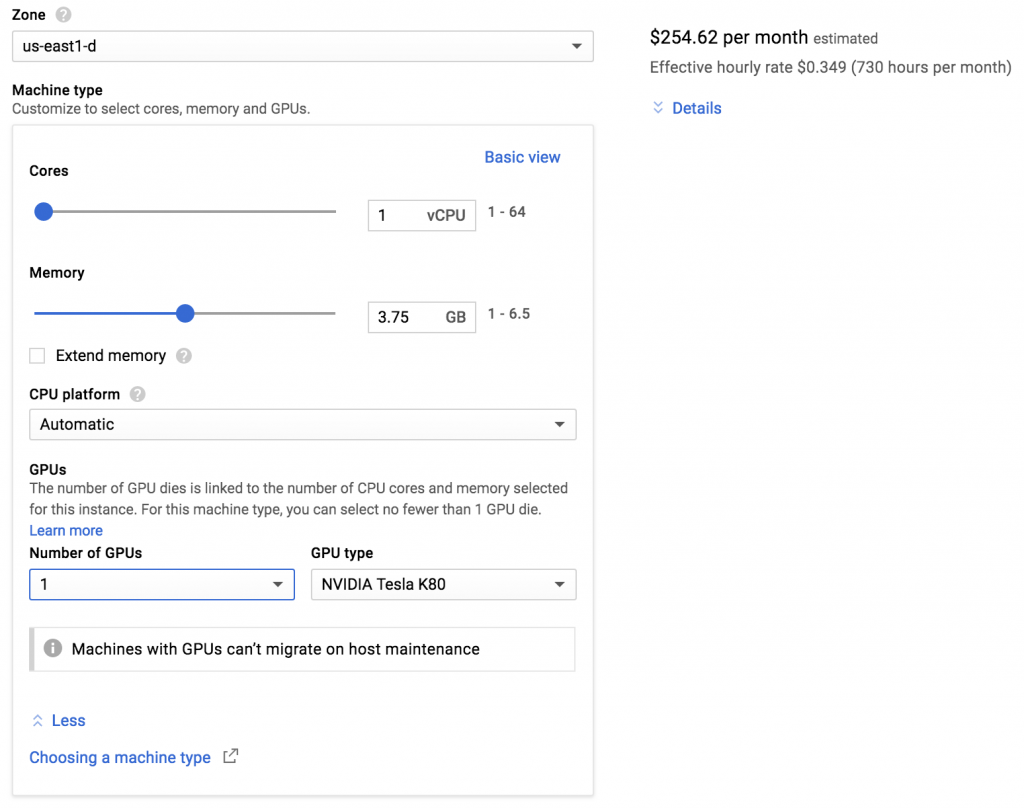Open the Extend memory help tooltip icon
Screen dimensions: 1024x808
[185, 355]
